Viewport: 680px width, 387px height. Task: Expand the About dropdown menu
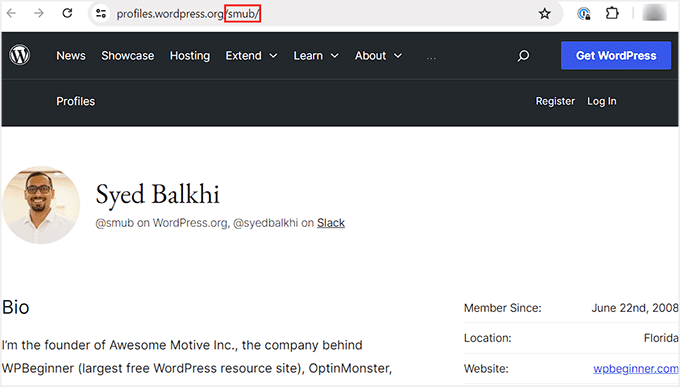[378, 56]
